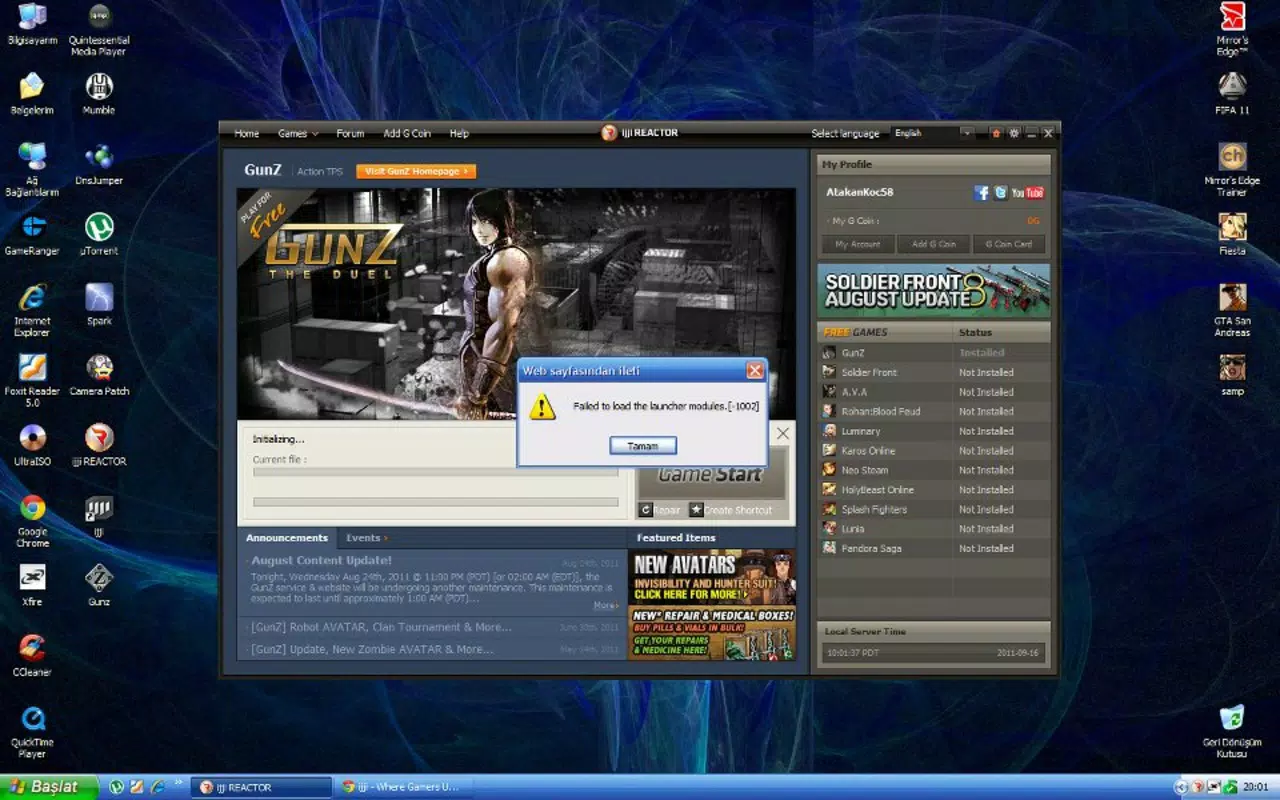Screen dimensions: 1280x800
Task: Click the Soldier Front August Update banner
Action: pos(934,291)
